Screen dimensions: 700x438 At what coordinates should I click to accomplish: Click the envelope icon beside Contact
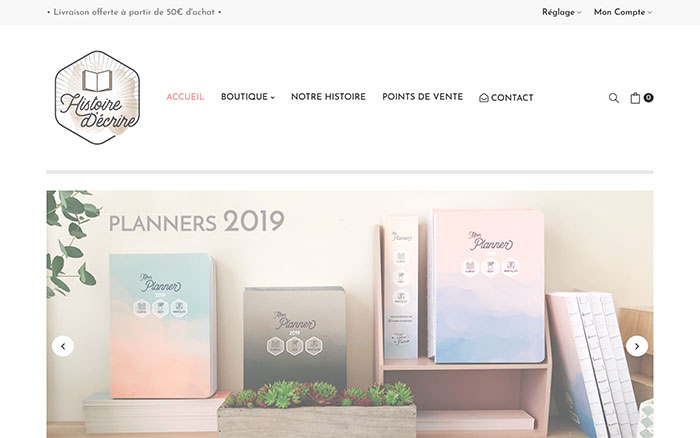483,98
